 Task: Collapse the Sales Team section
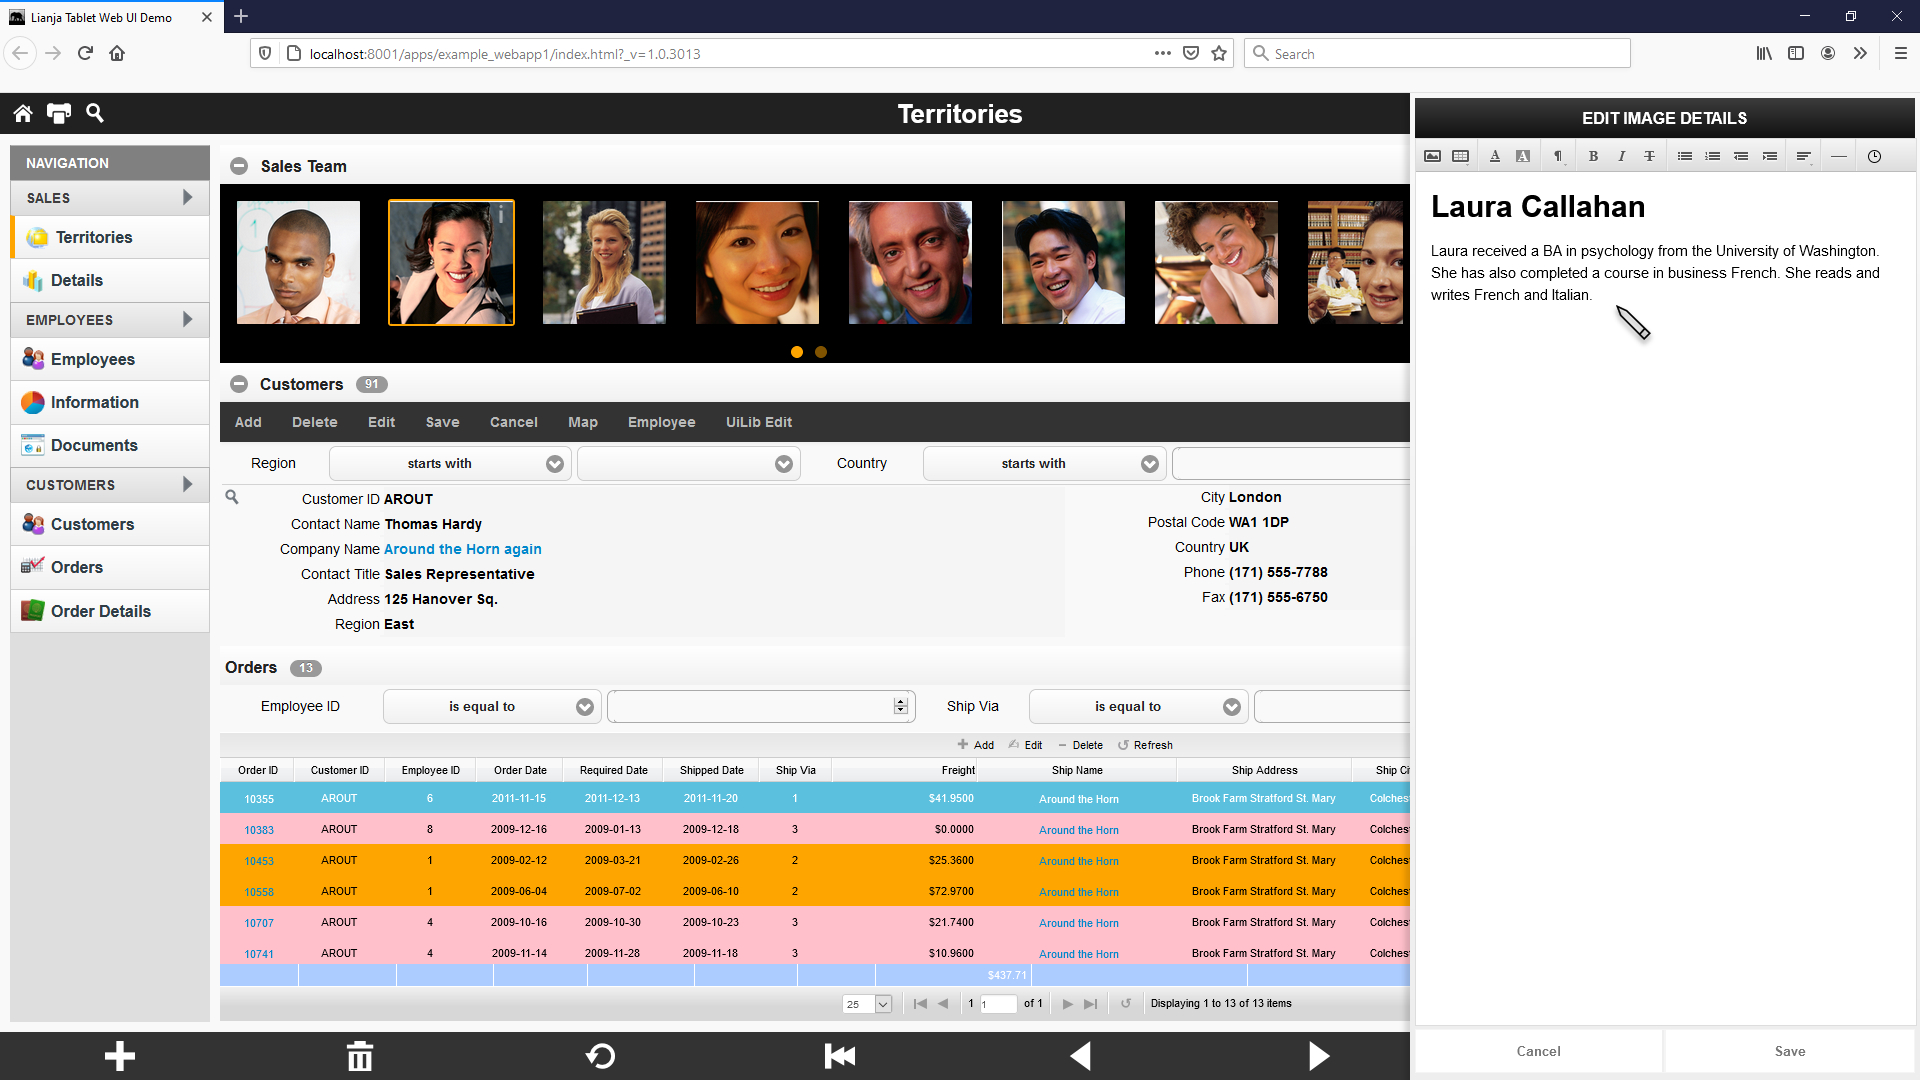[x=239, y=166]
